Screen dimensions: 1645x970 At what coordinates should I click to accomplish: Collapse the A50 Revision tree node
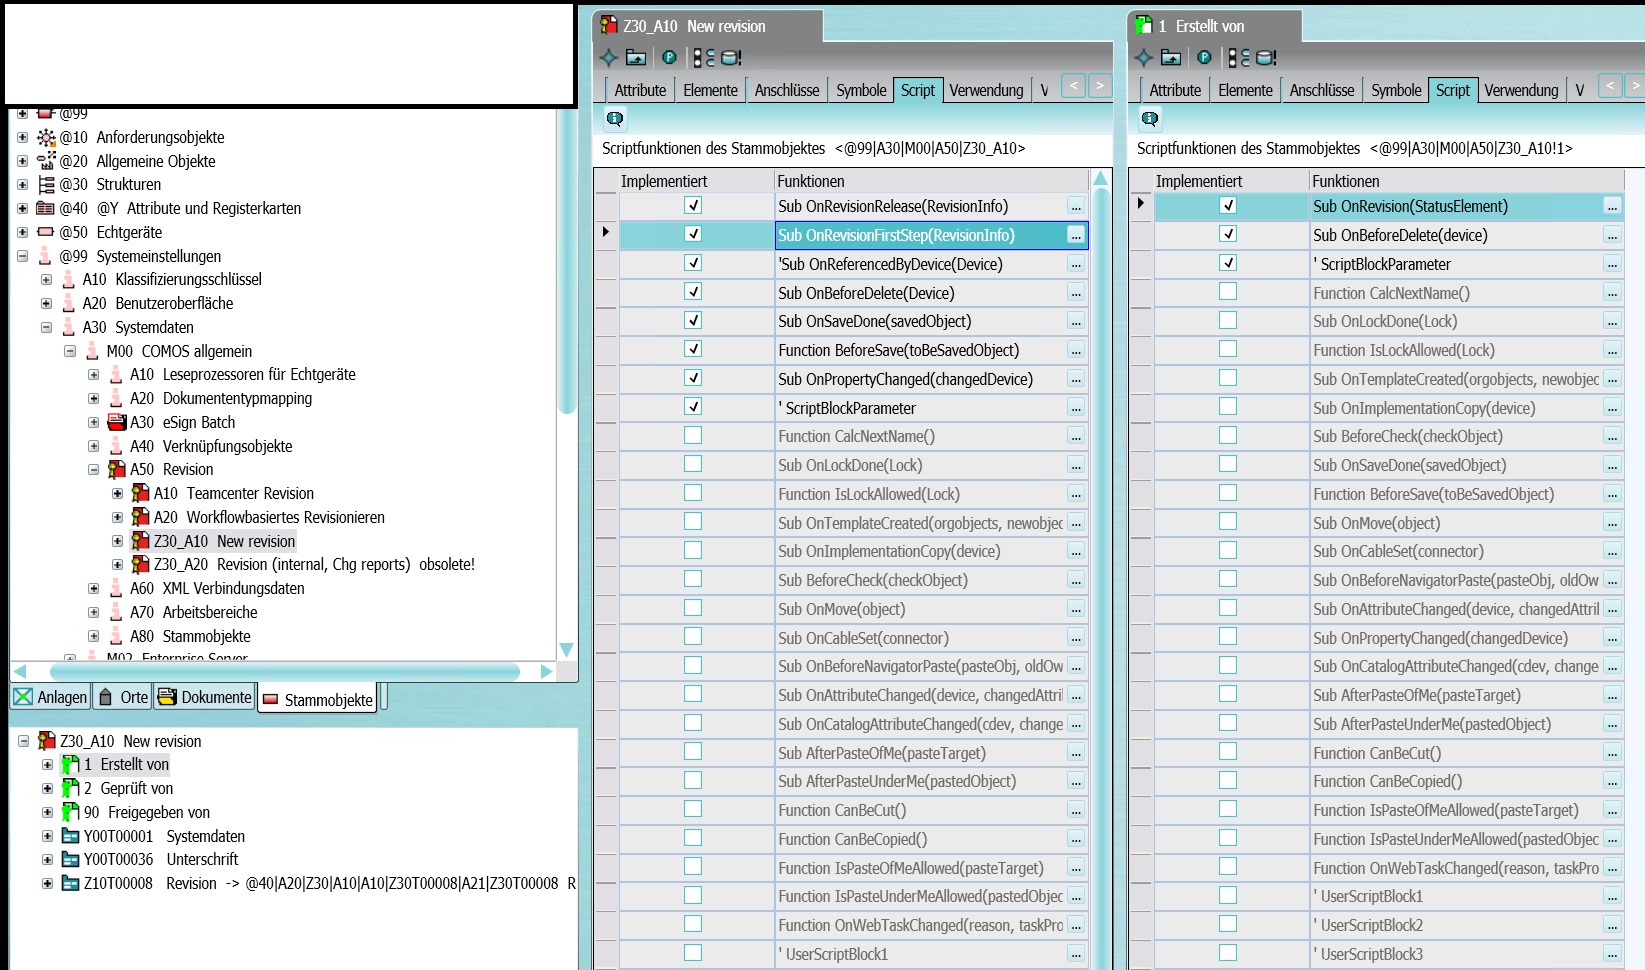94,470
